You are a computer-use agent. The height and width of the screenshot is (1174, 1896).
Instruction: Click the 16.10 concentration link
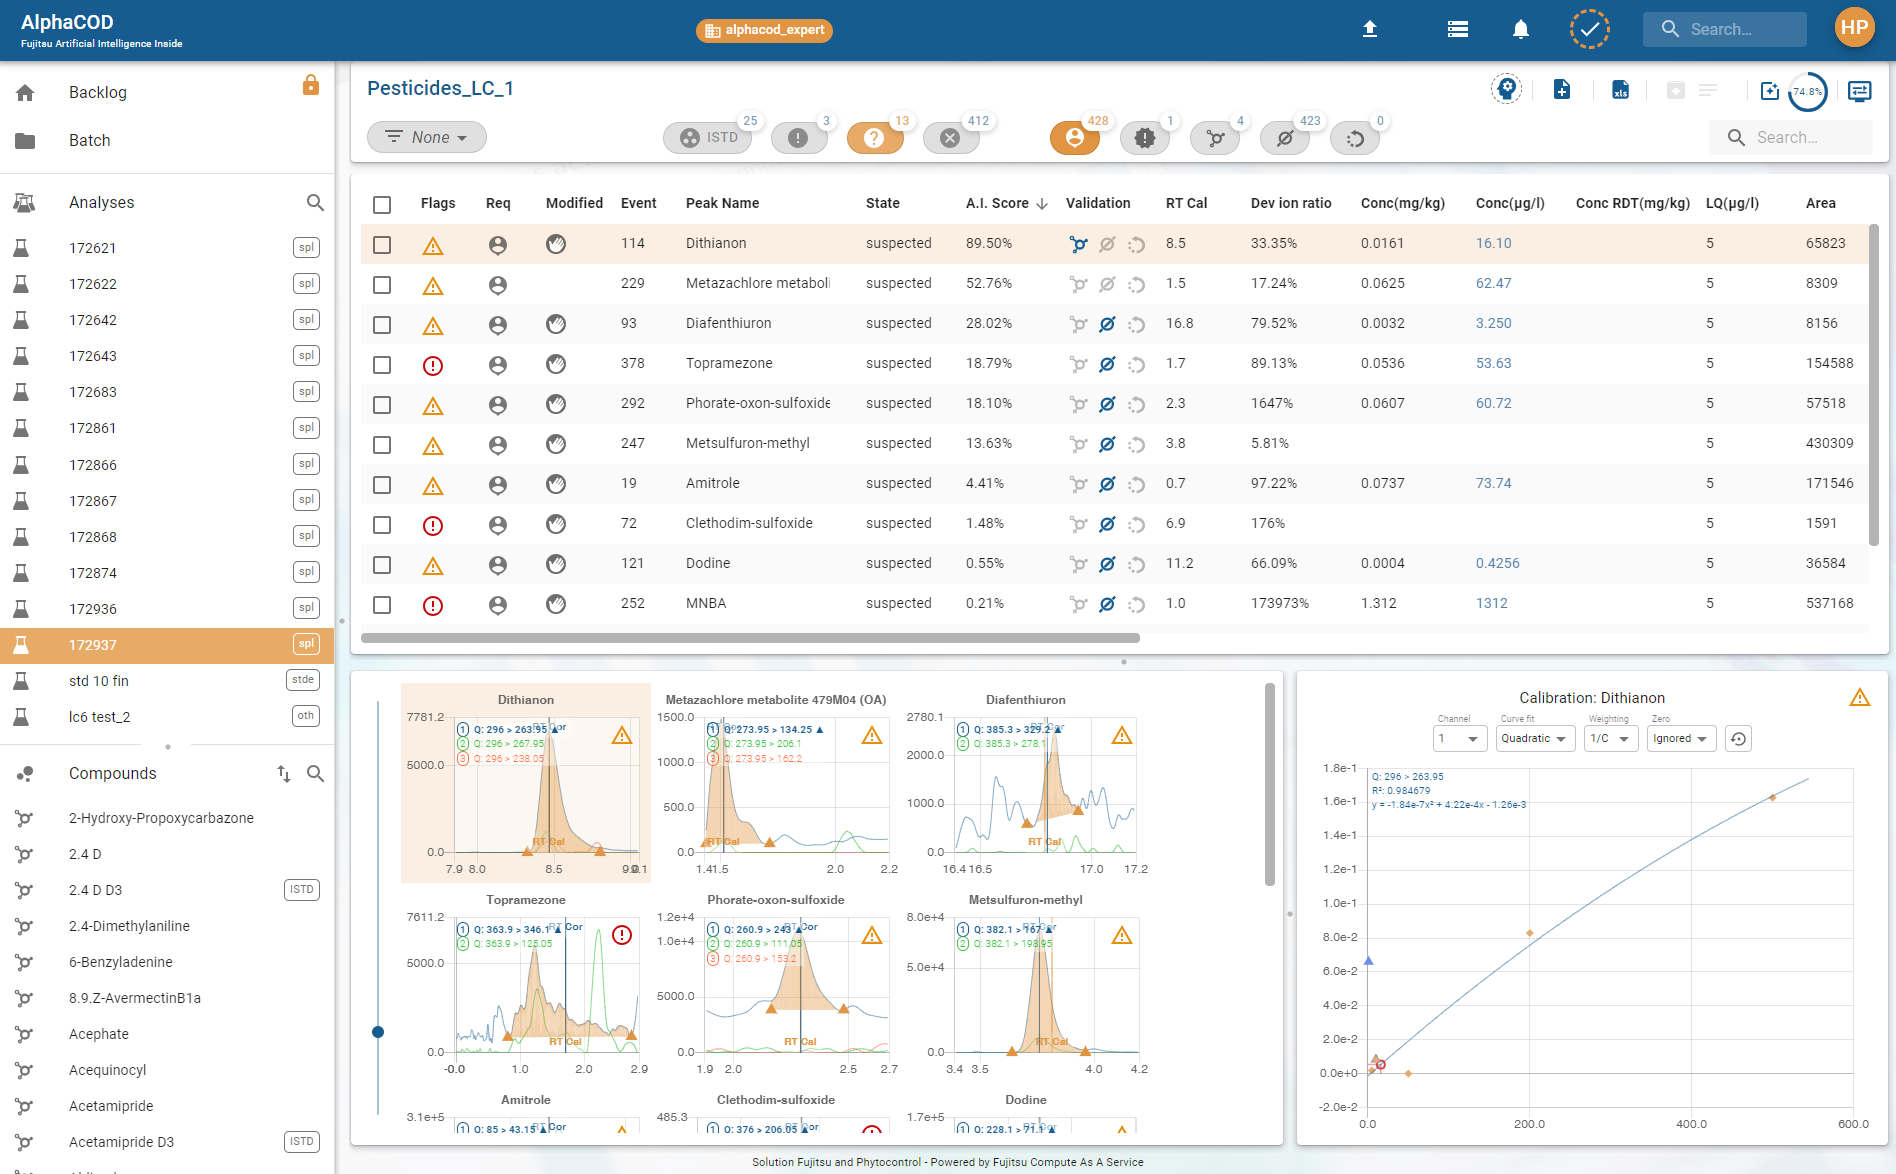click(x=1493, y=244)
